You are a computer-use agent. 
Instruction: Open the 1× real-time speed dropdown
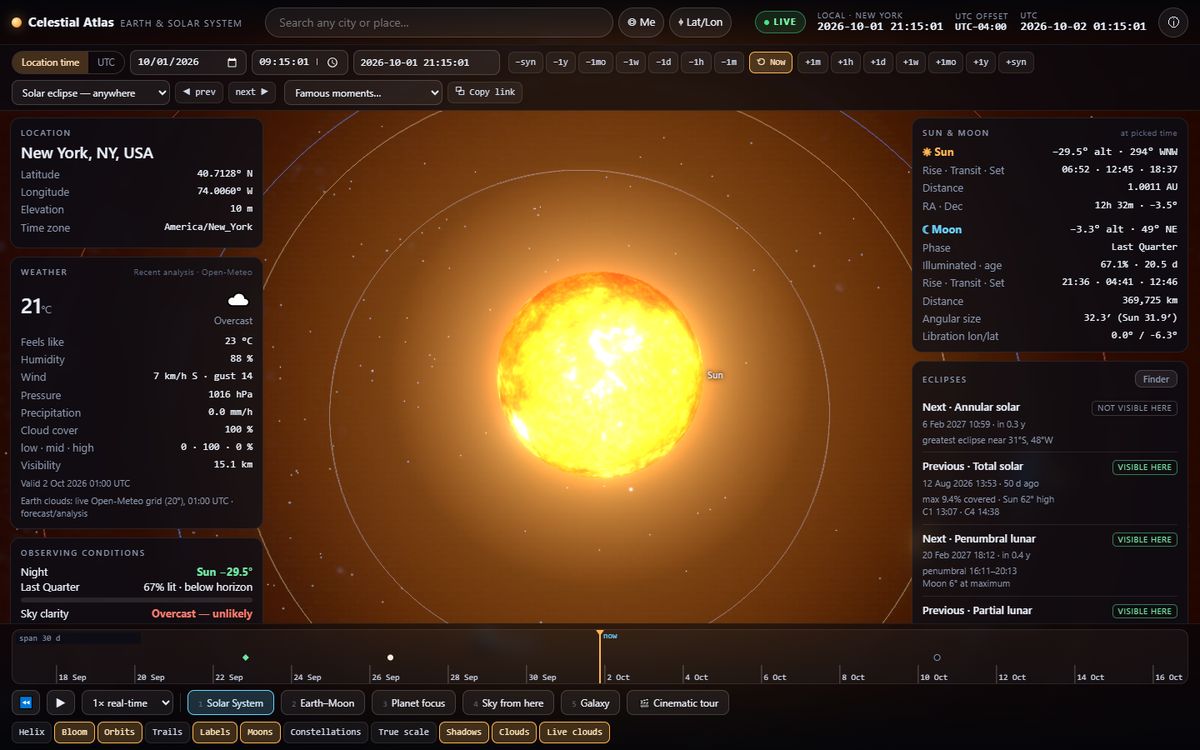click(x=128, y=703)
